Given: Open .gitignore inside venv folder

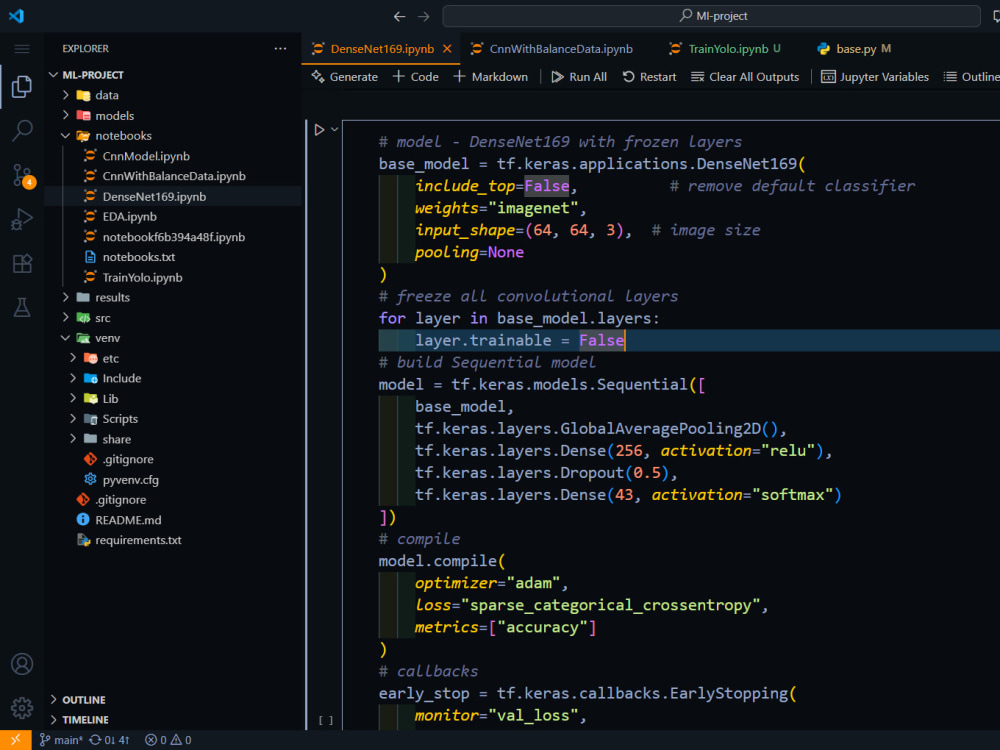Looking at the screenshot, I should 172,459.
